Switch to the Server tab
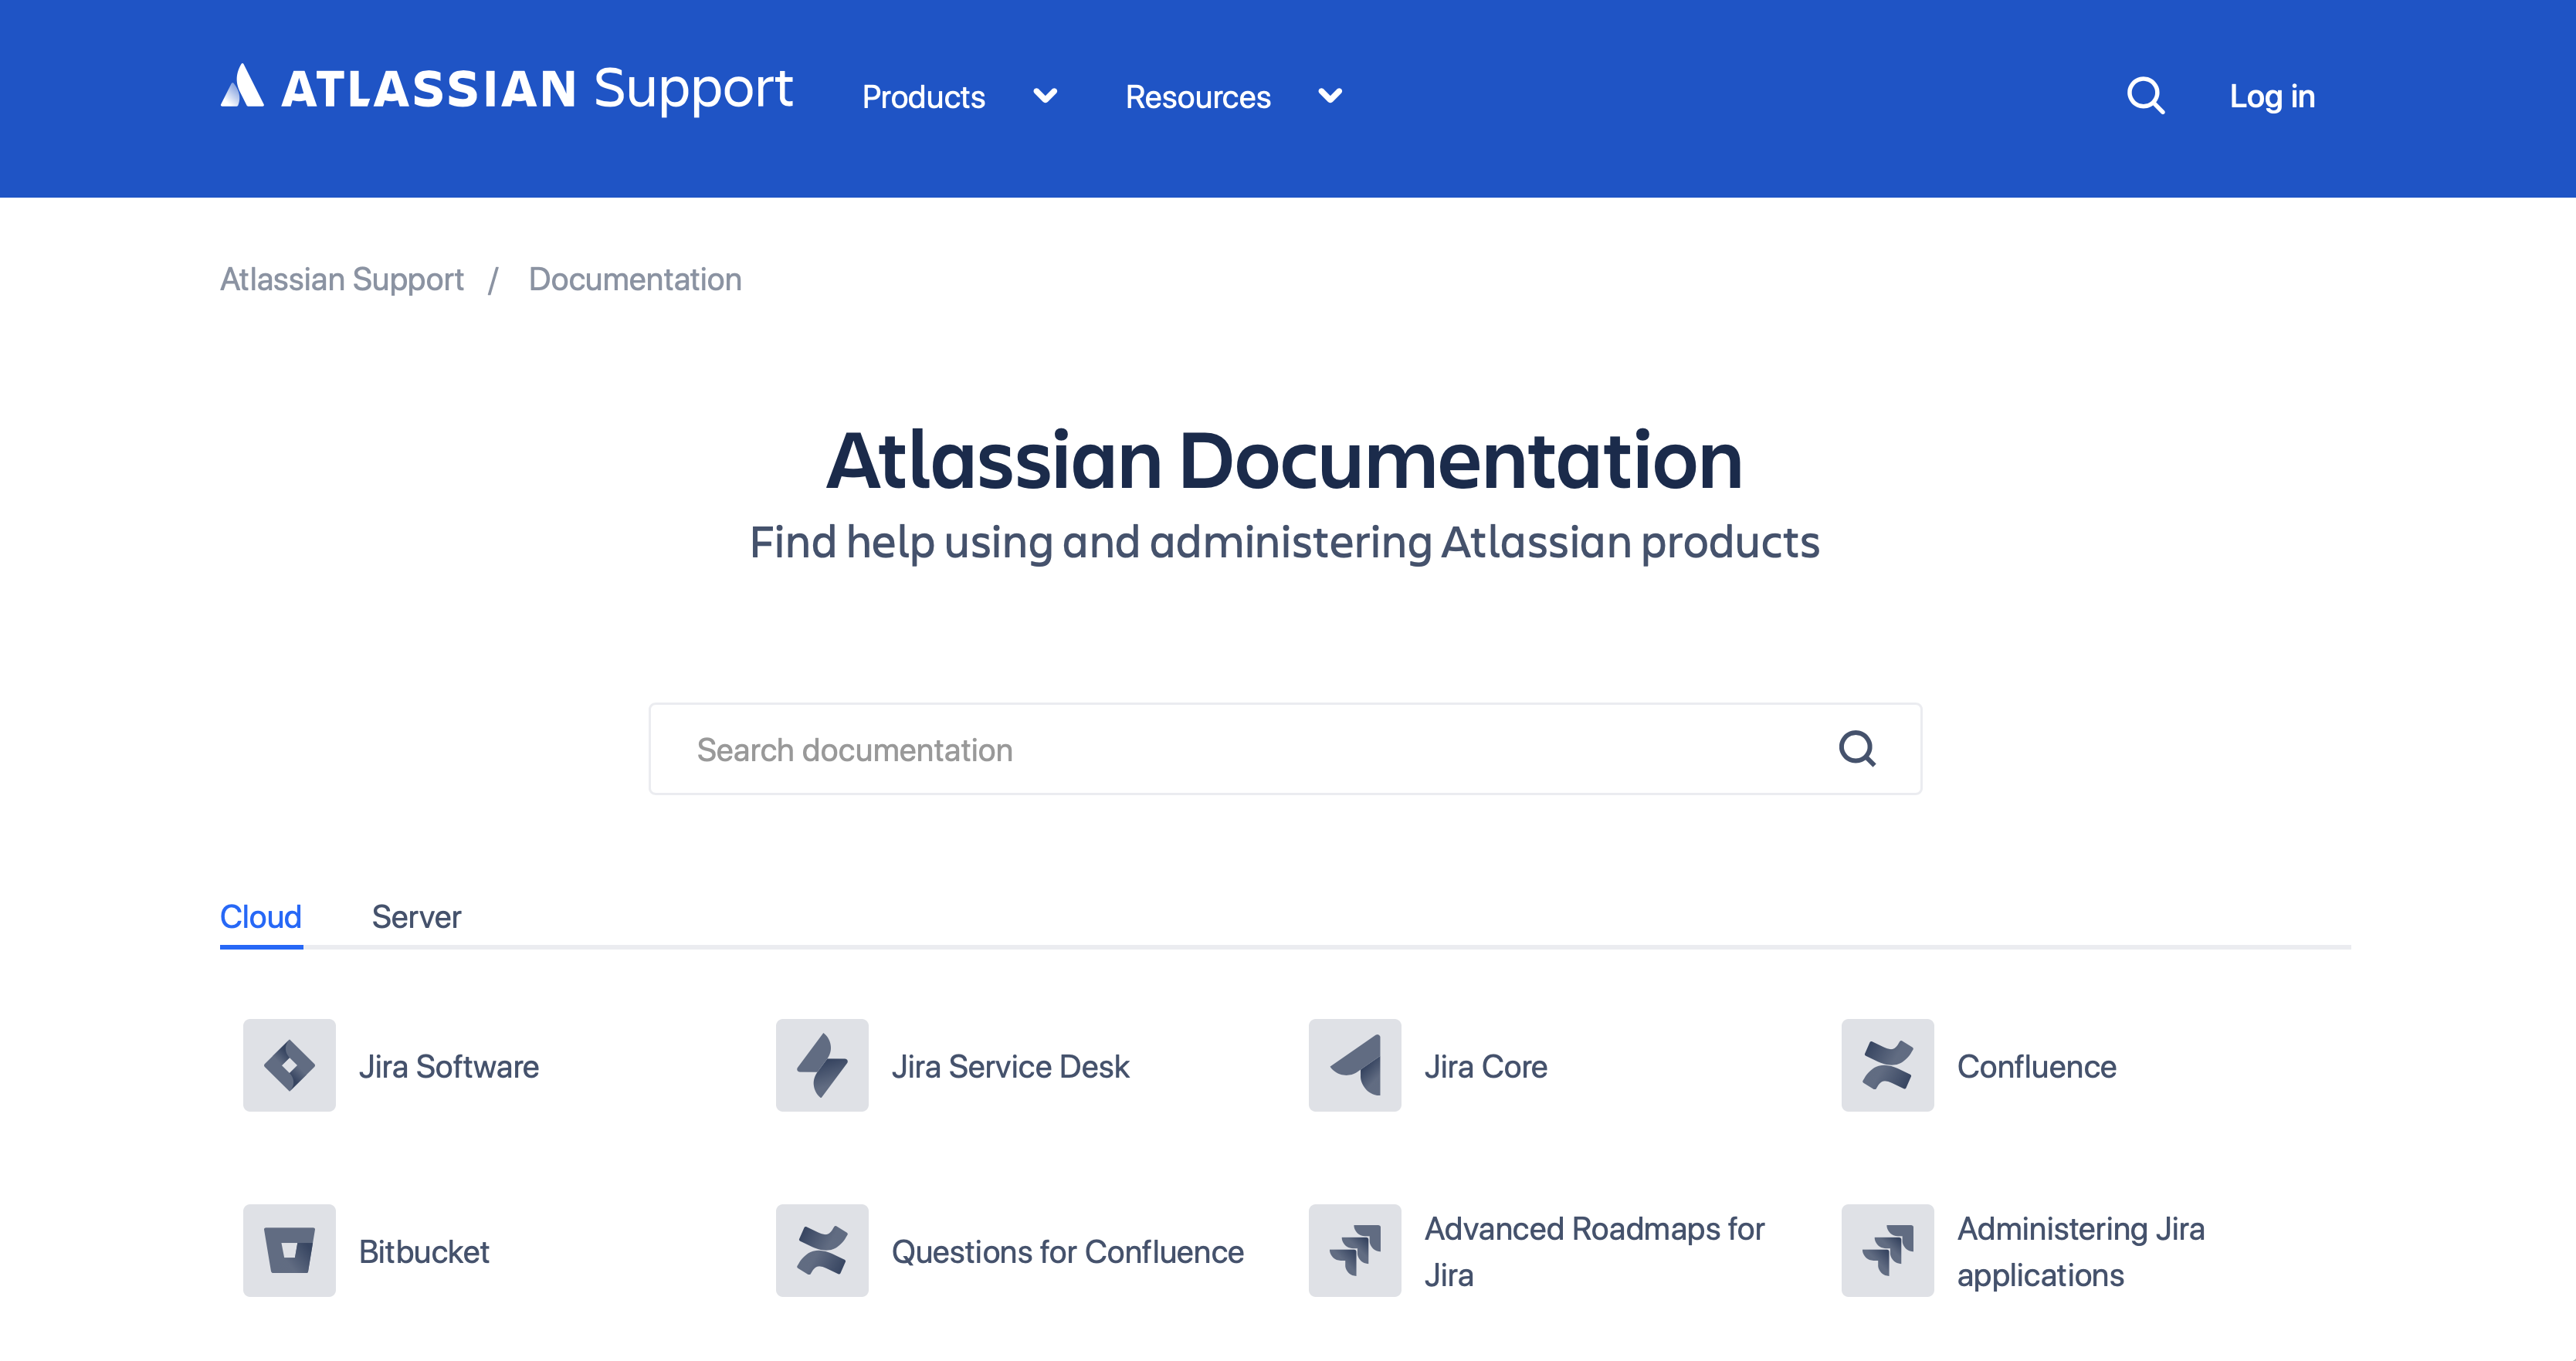Image resolution: width=2576 pixels, height=1361 pixels. tap(416, 917)
